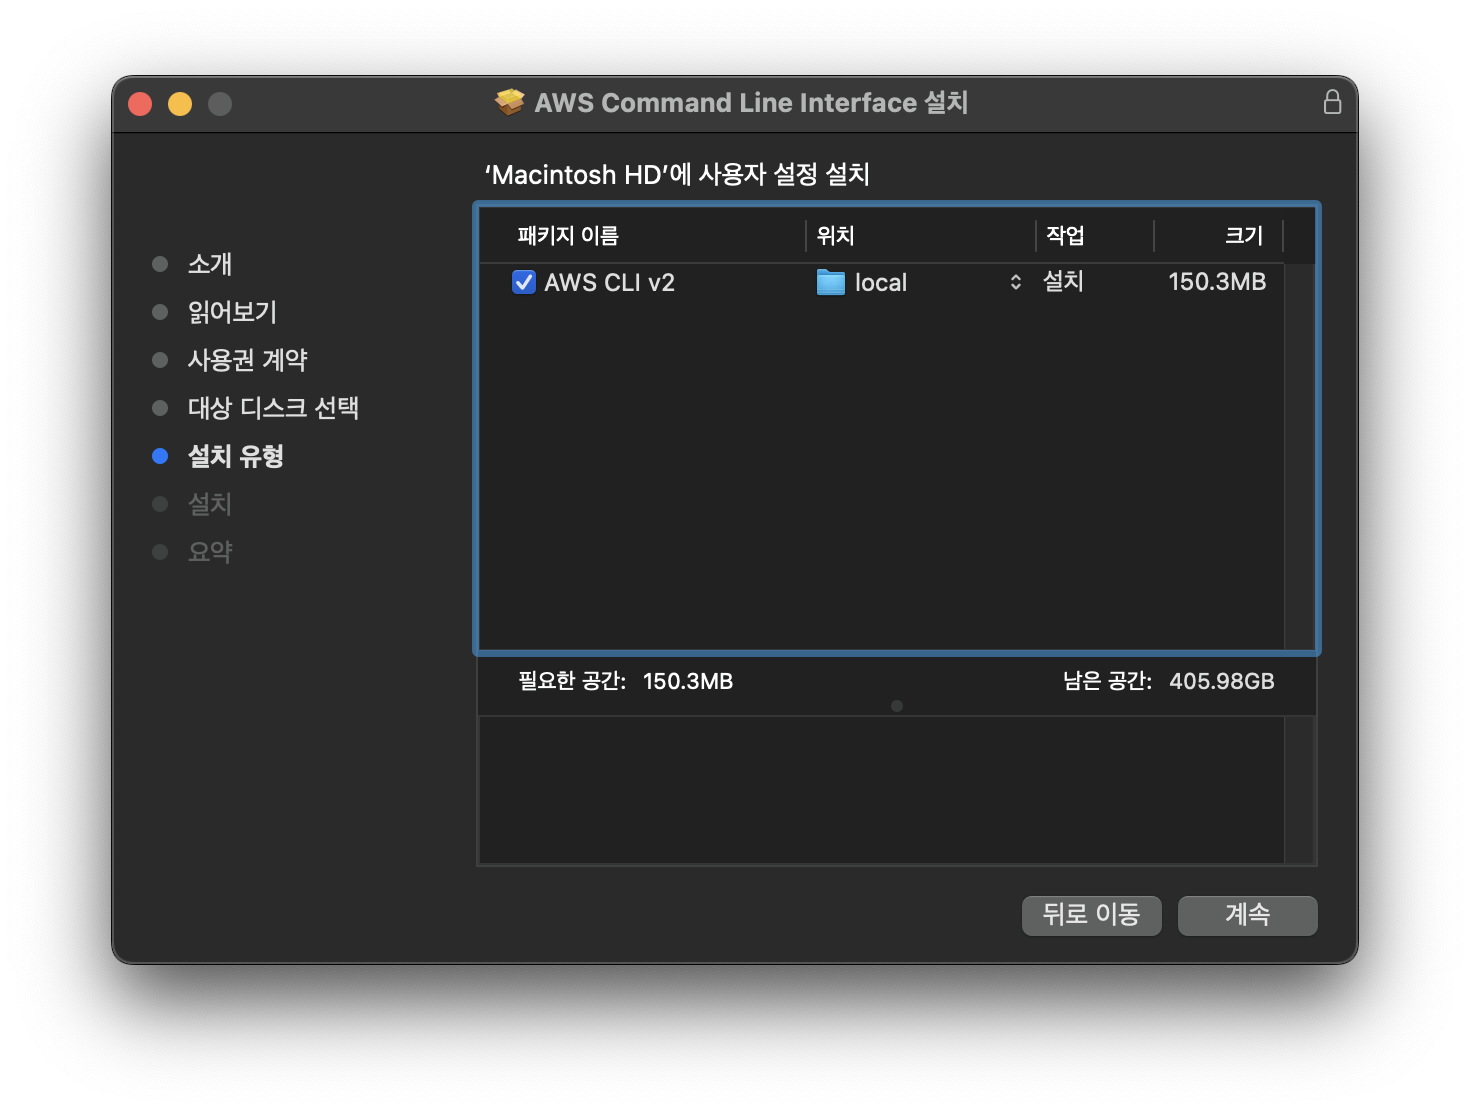The width and height of the screenshot is (1470, 1112).
Task: Click the 작업 column header
Action: (1065, 236)
